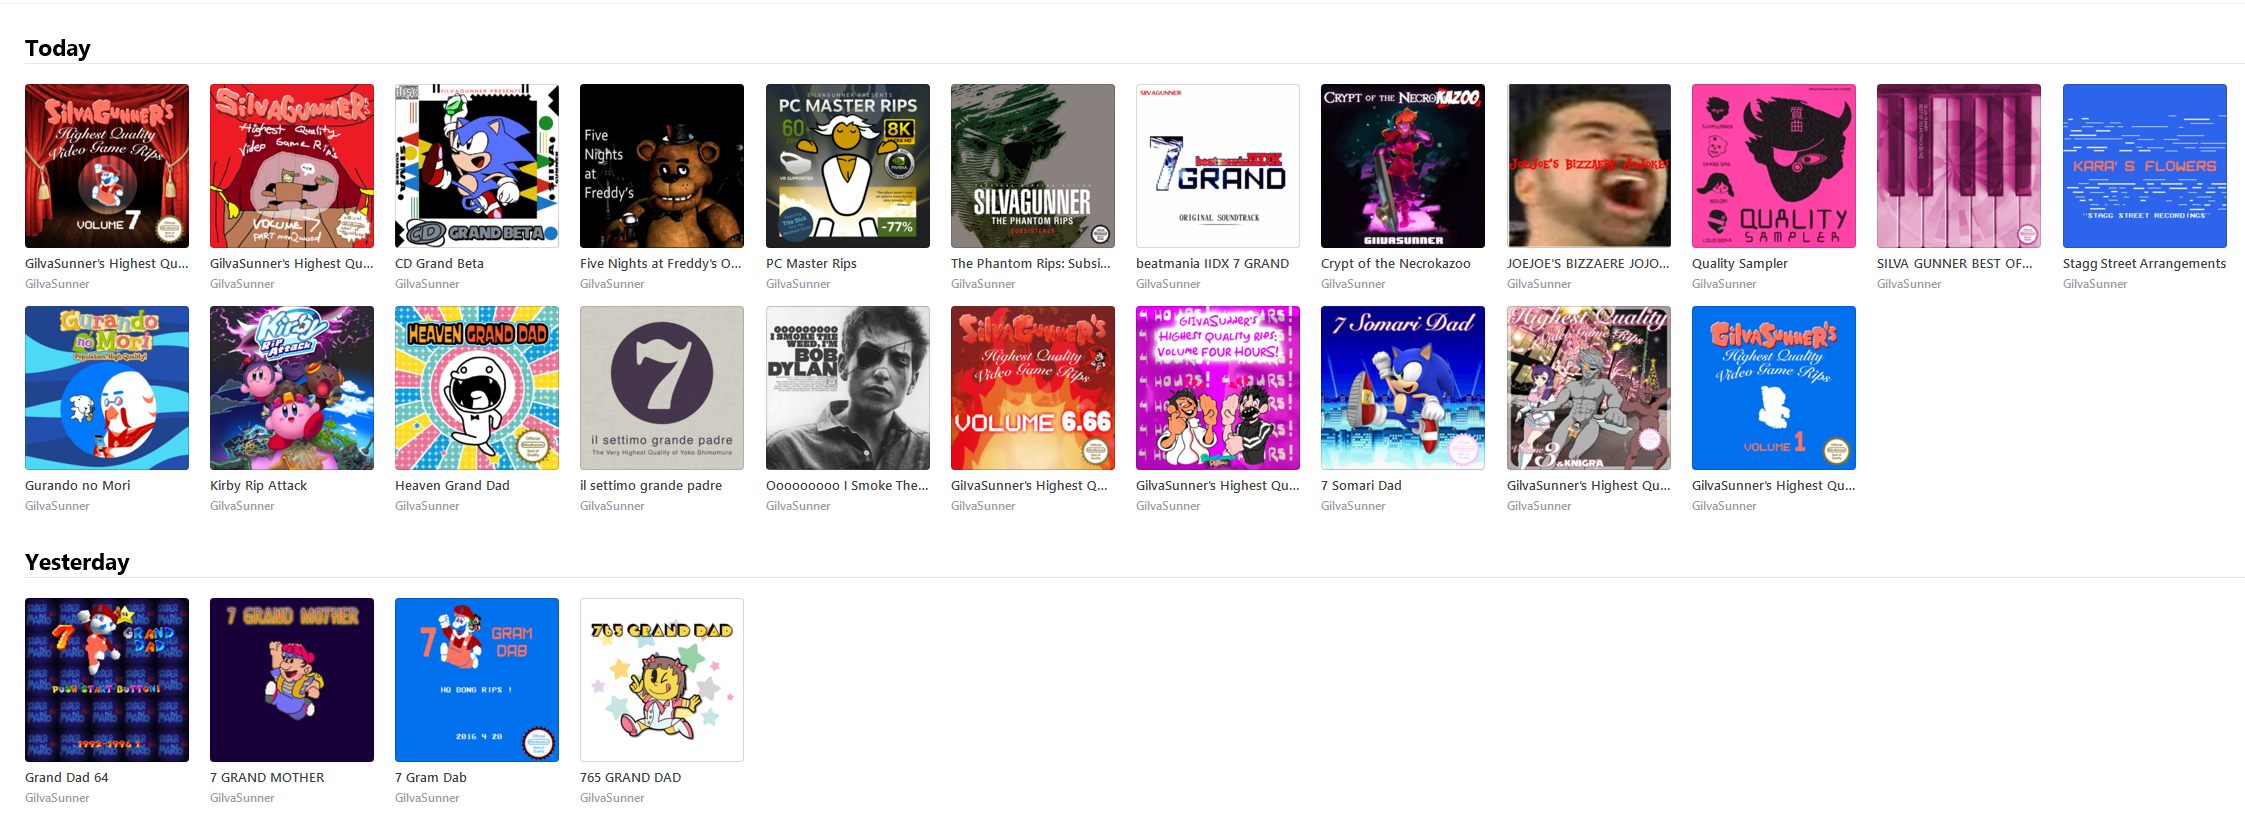Select the Volume Four Hours pink cover

pos(1218,388)
